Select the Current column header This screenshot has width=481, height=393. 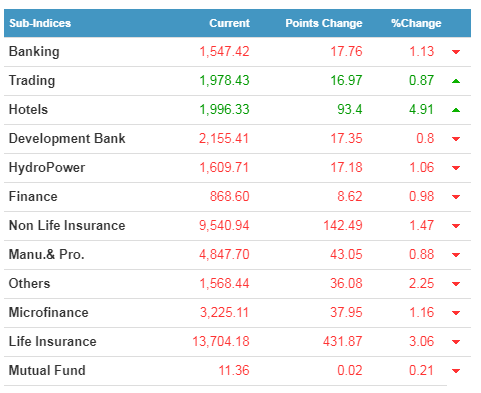229,23
